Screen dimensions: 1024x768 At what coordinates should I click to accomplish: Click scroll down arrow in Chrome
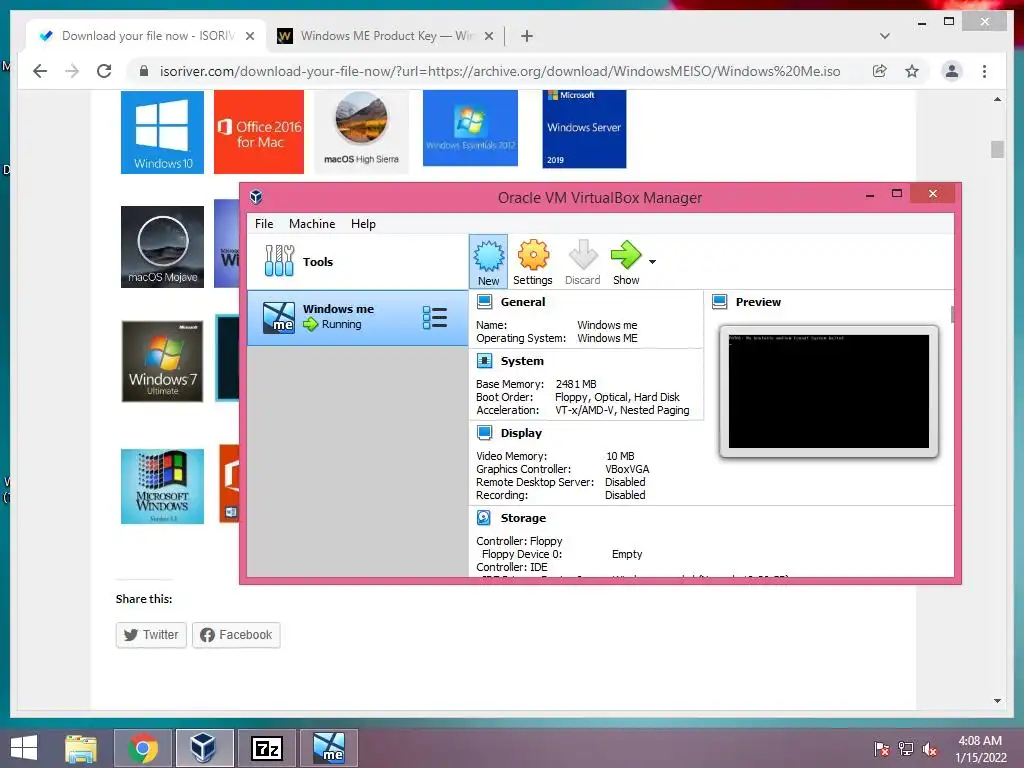(997, 701)
